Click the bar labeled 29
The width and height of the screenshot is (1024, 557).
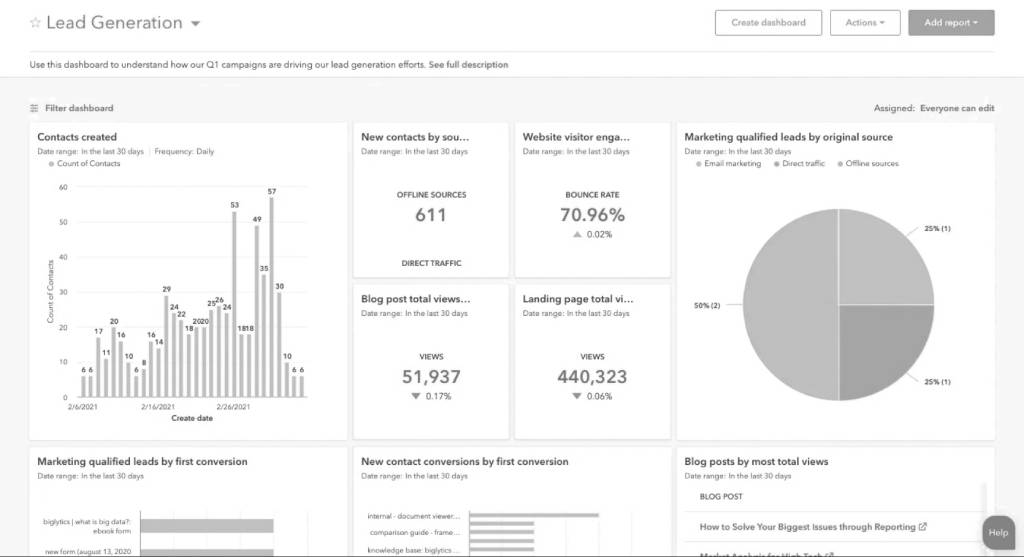(167, 346)
